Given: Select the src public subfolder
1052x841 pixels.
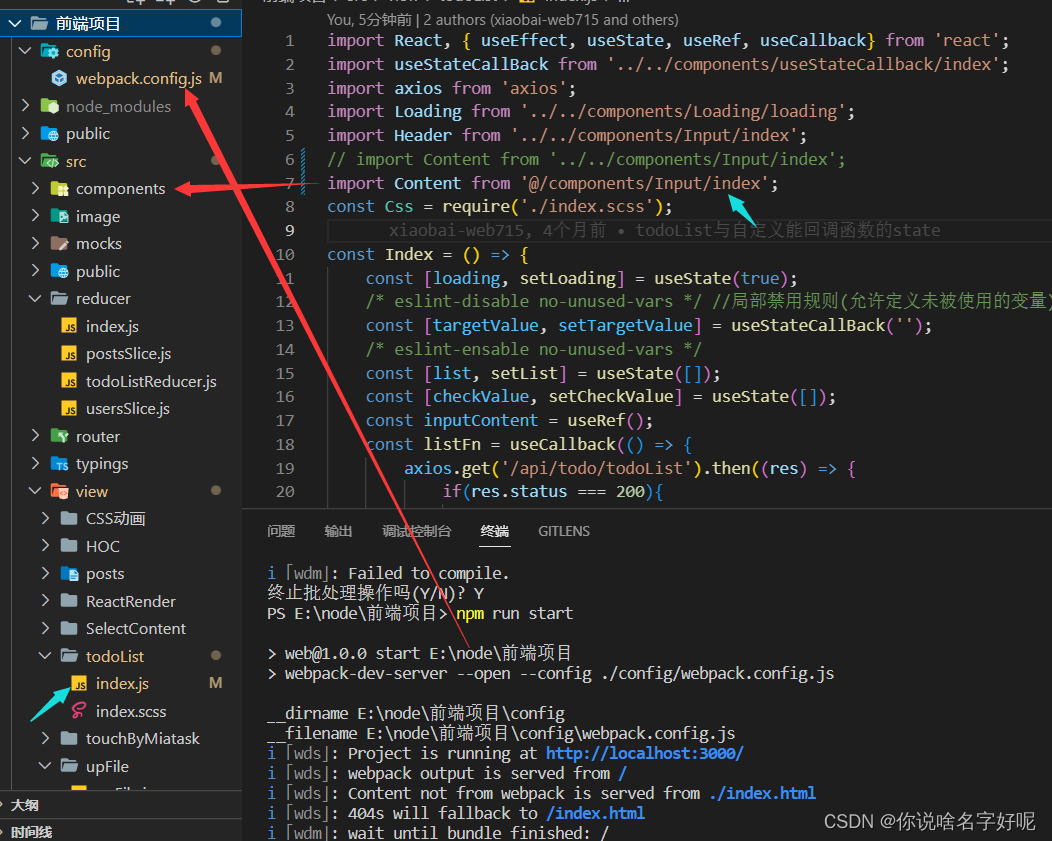Looking at the screenshot, I should pos(98,272).
